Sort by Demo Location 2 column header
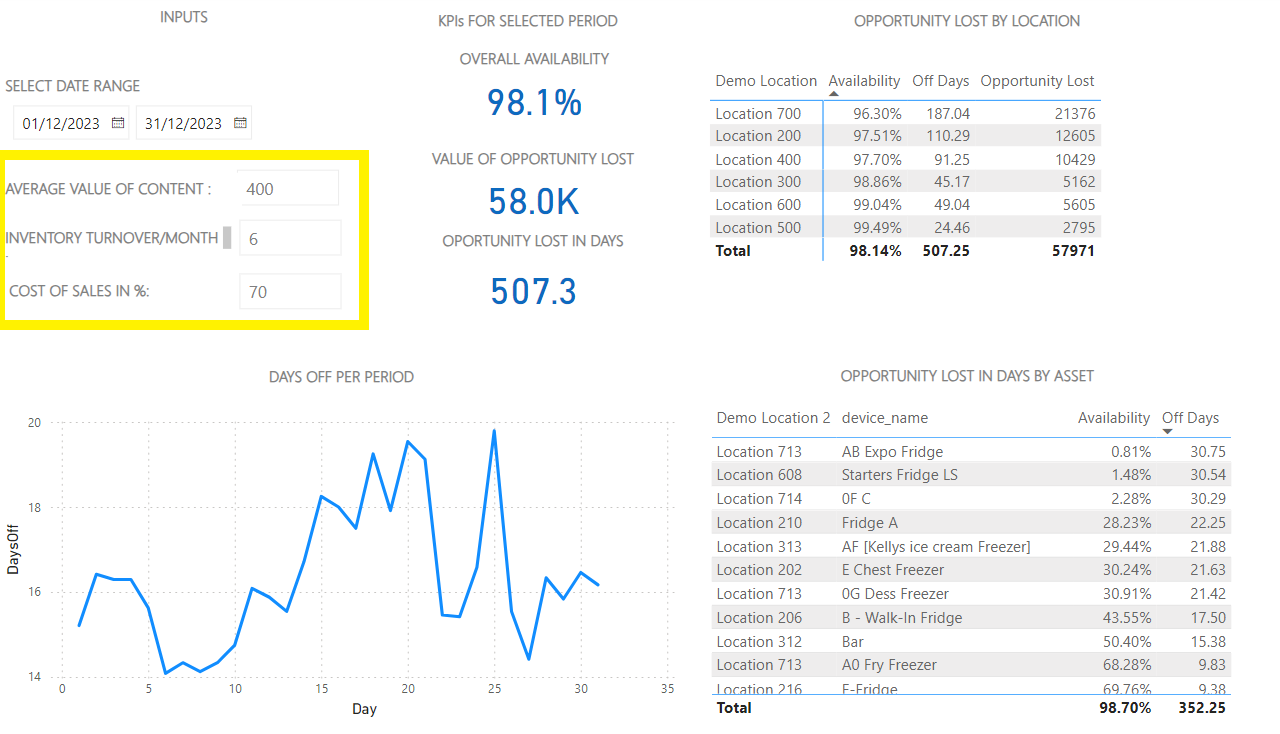1280x734 pixels. (x=774, y=418)
